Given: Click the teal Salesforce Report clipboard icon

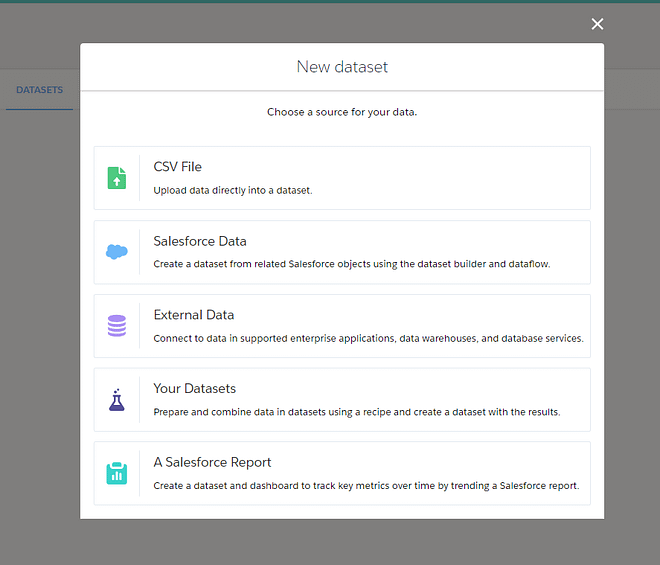Looking at the screenshot, I should pos(117,473).
